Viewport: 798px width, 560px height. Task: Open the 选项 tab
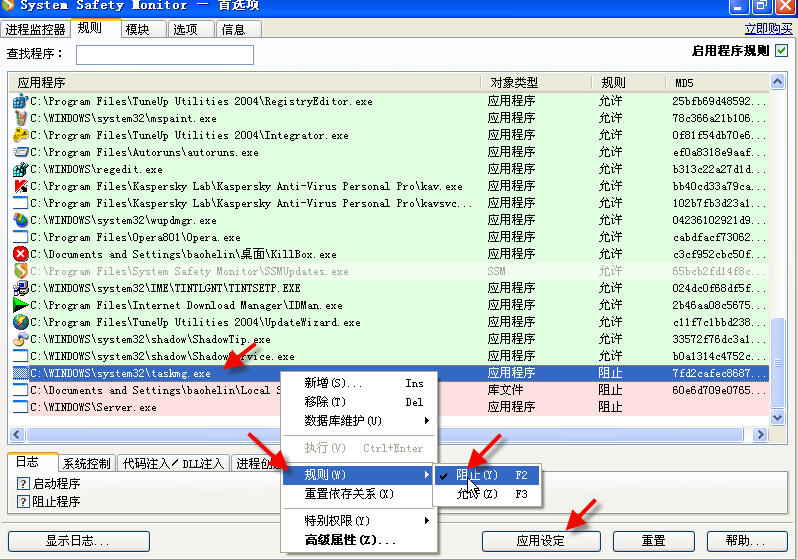[191, 29]
